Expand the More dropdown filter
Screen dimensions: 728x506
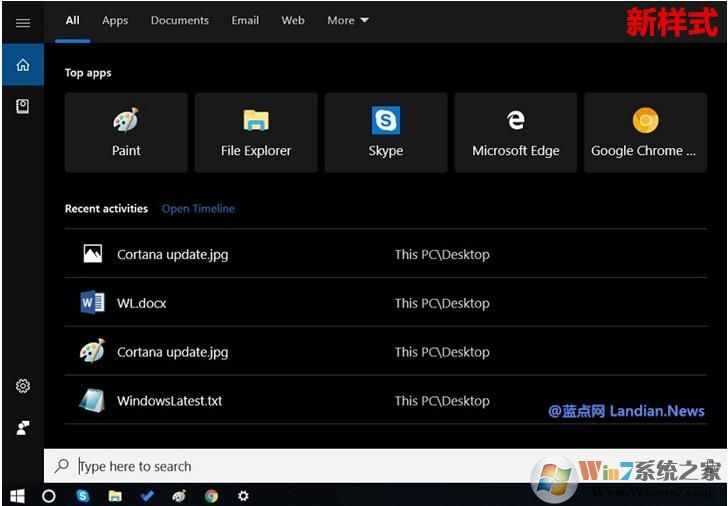[347, 20]
